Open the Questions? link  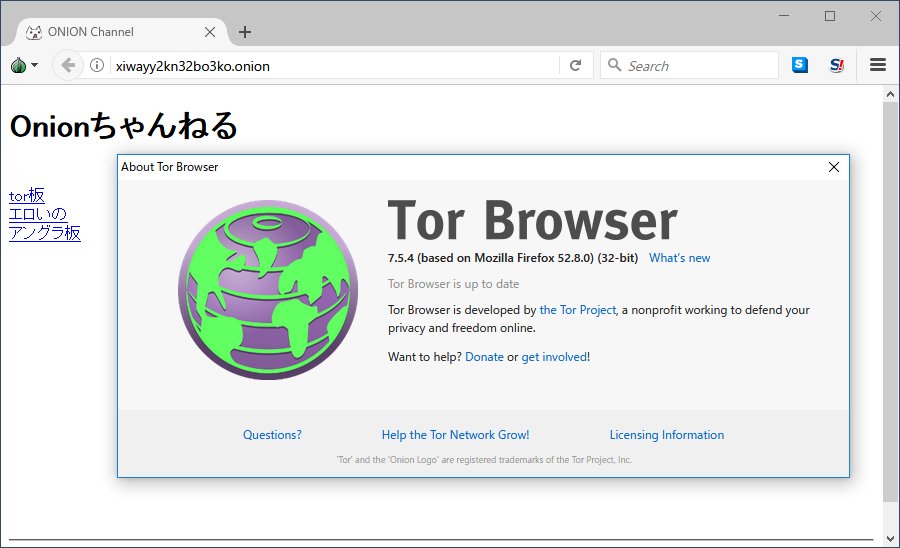click(x=272, y=435)
